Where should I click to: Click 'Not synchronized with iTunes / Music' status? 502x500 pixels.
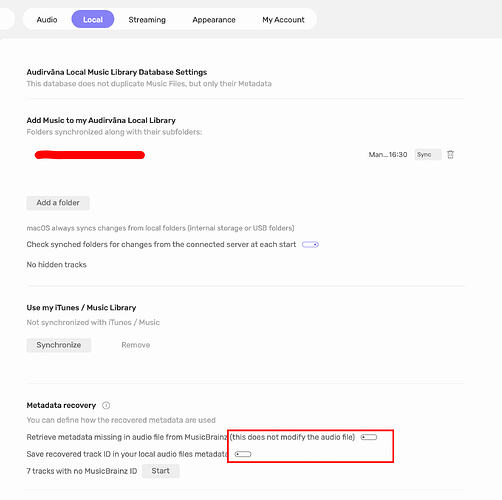pyautogui.click(x=93, y=322)
